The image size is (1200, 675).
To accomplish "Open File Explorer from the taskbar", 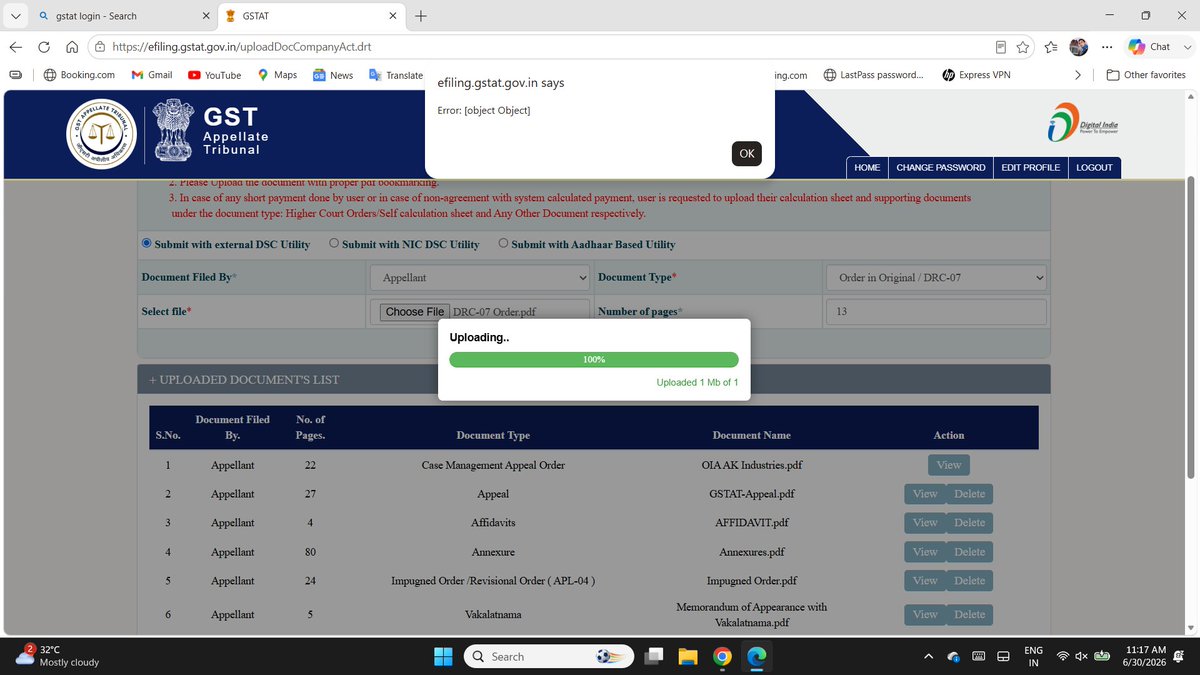I will 688,656.
